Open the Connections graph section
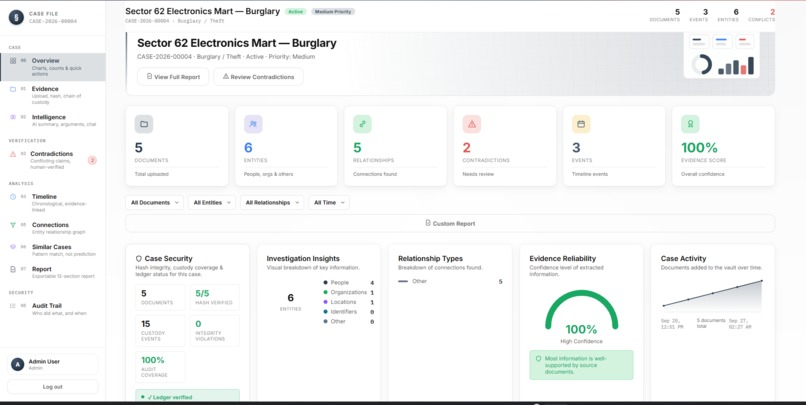Screen dimensions: 806x405 pyautogui.click(x=53, y=228)
